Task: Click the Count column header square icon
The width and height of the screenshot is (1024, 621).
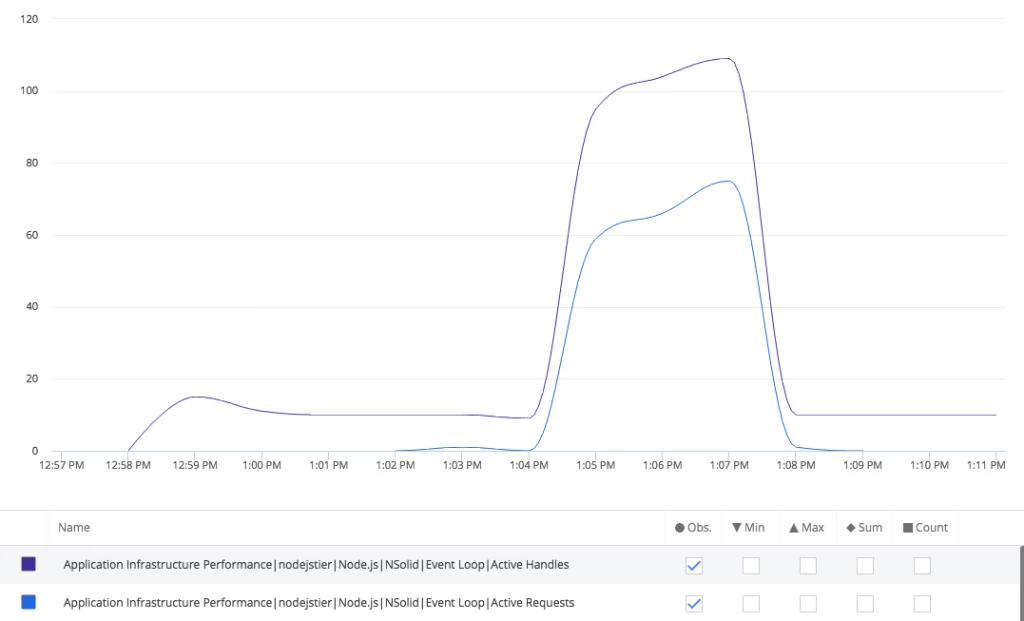Action: [908, 527]
